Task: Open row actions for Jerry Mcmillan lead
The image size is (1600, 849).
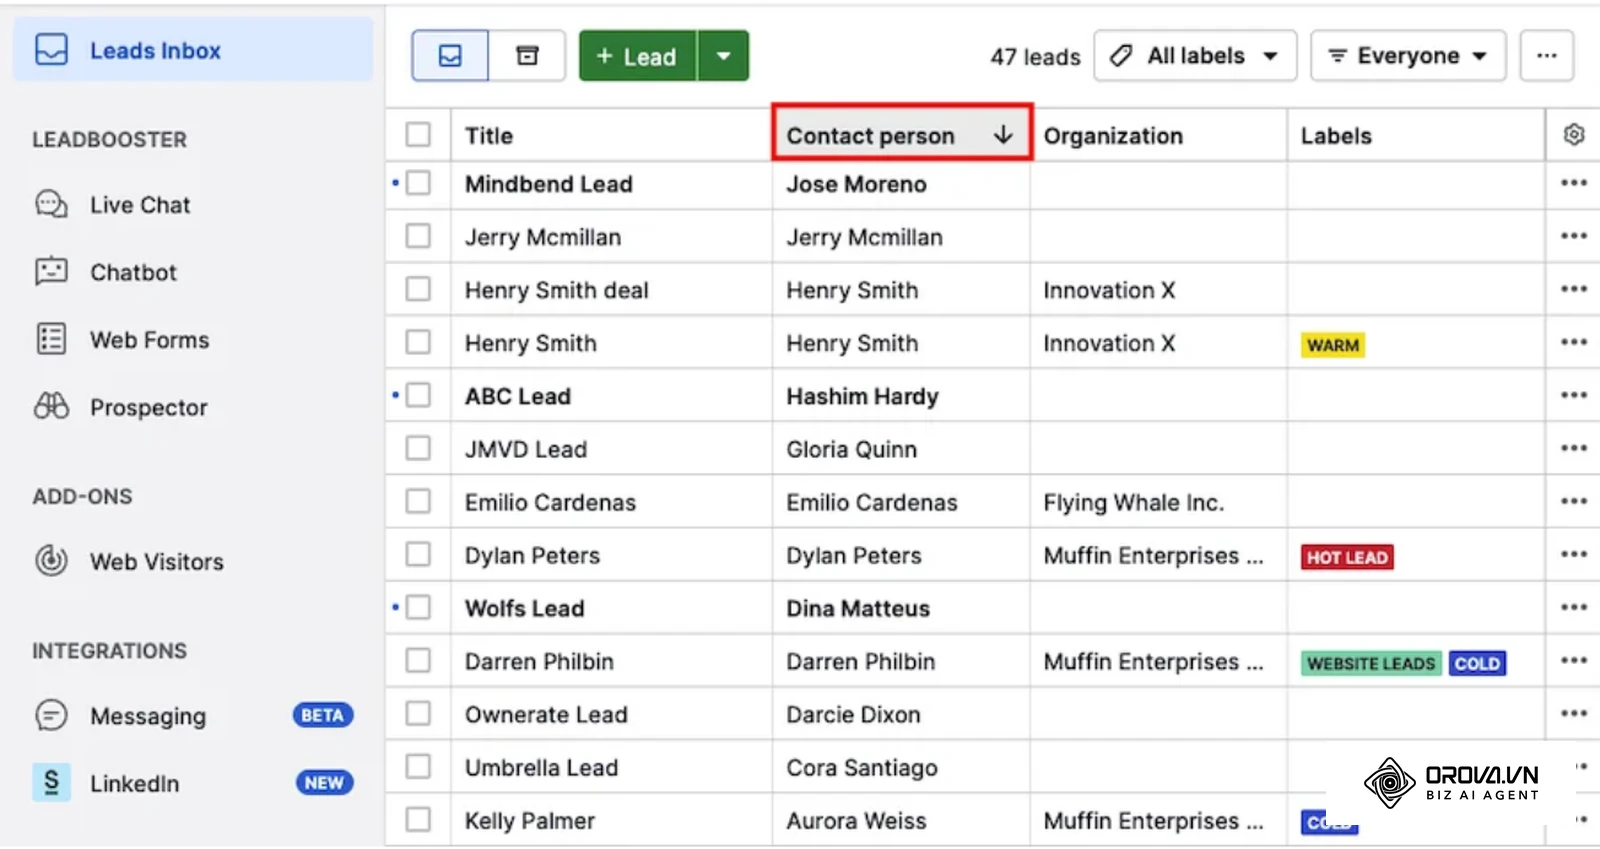Action: tap(1574, 236)
